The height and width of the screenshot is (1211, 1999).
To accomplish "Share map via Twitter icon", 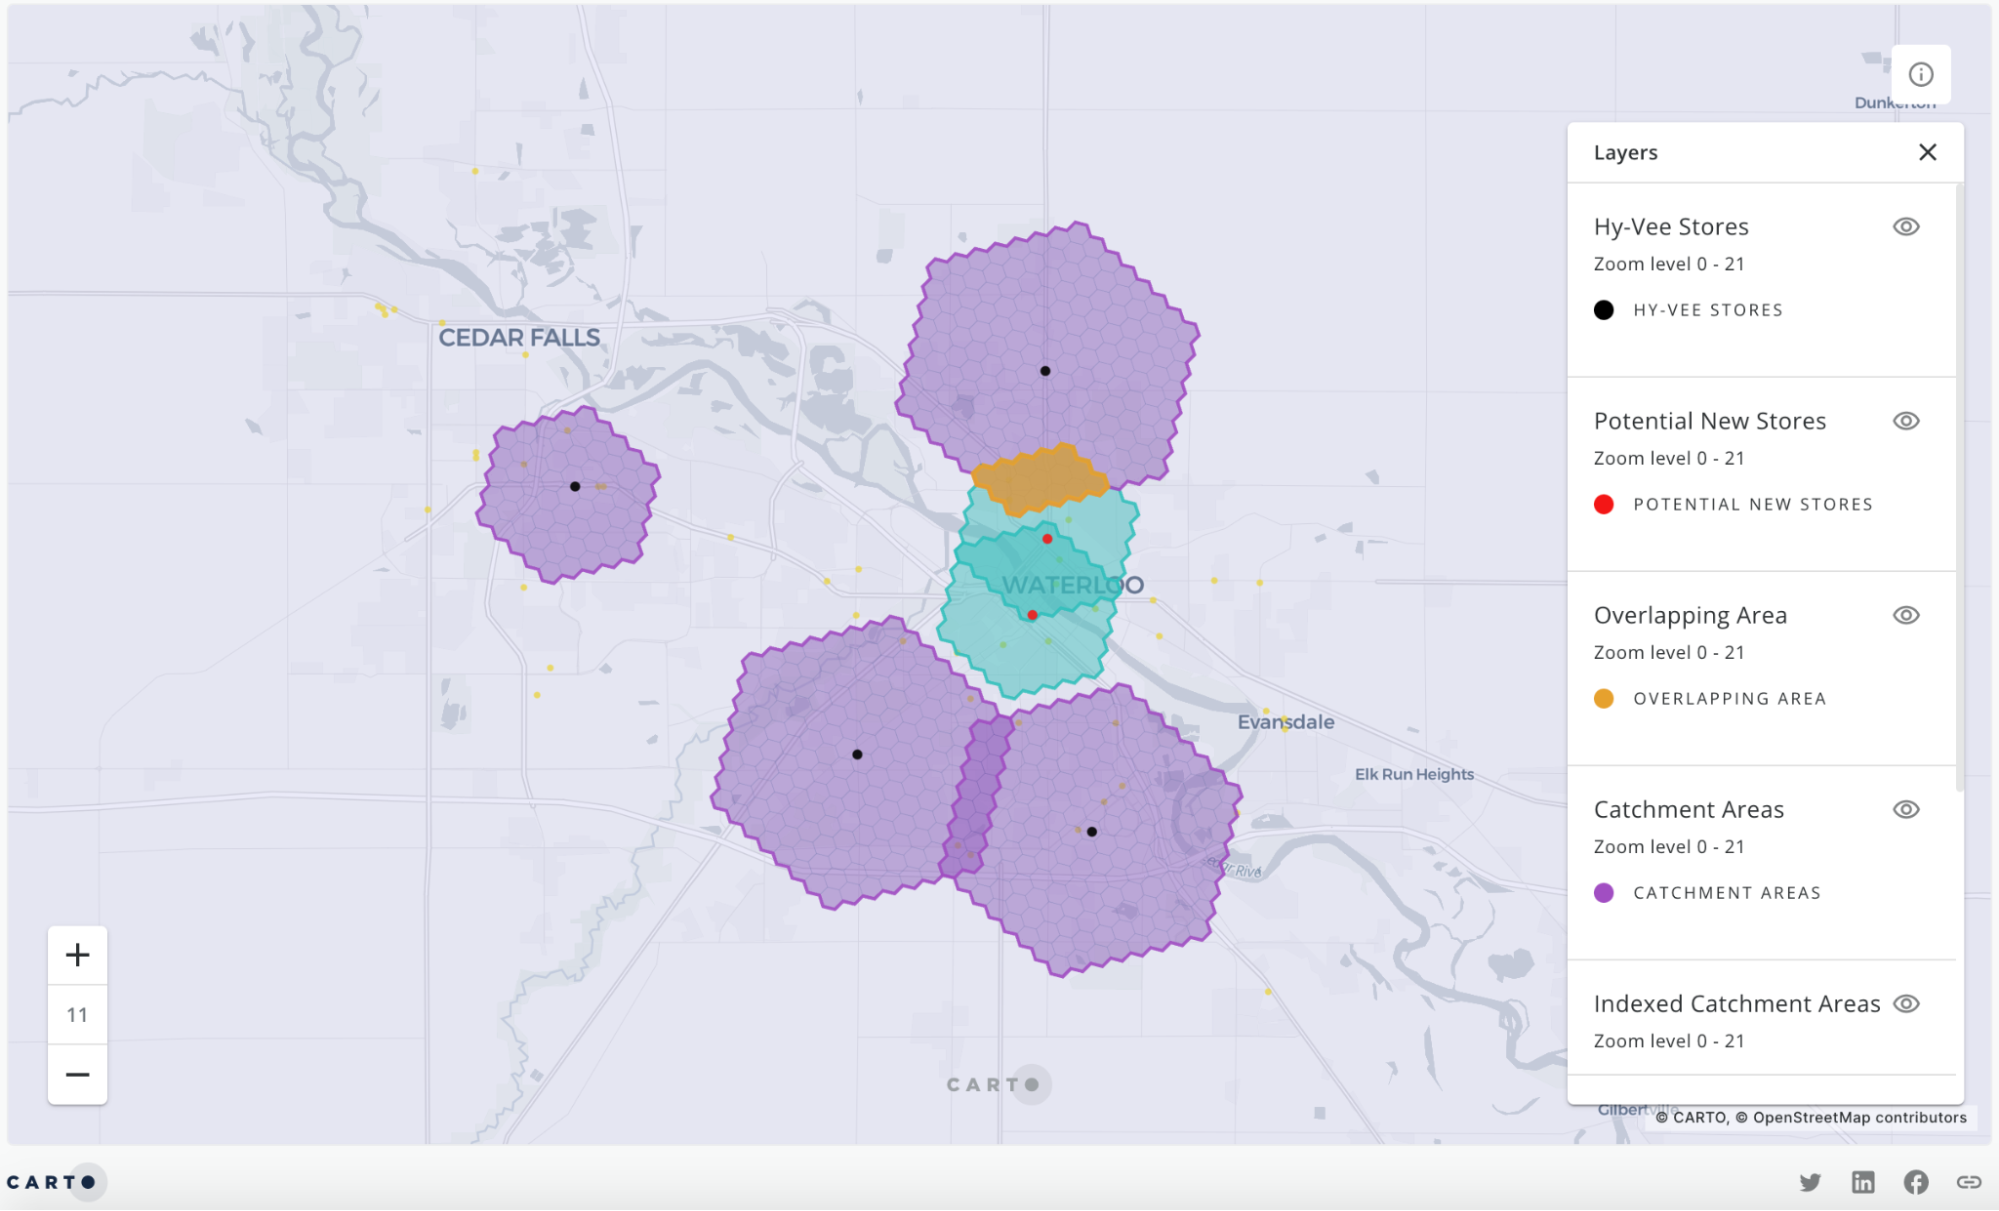I will tap(1810, 1182).
